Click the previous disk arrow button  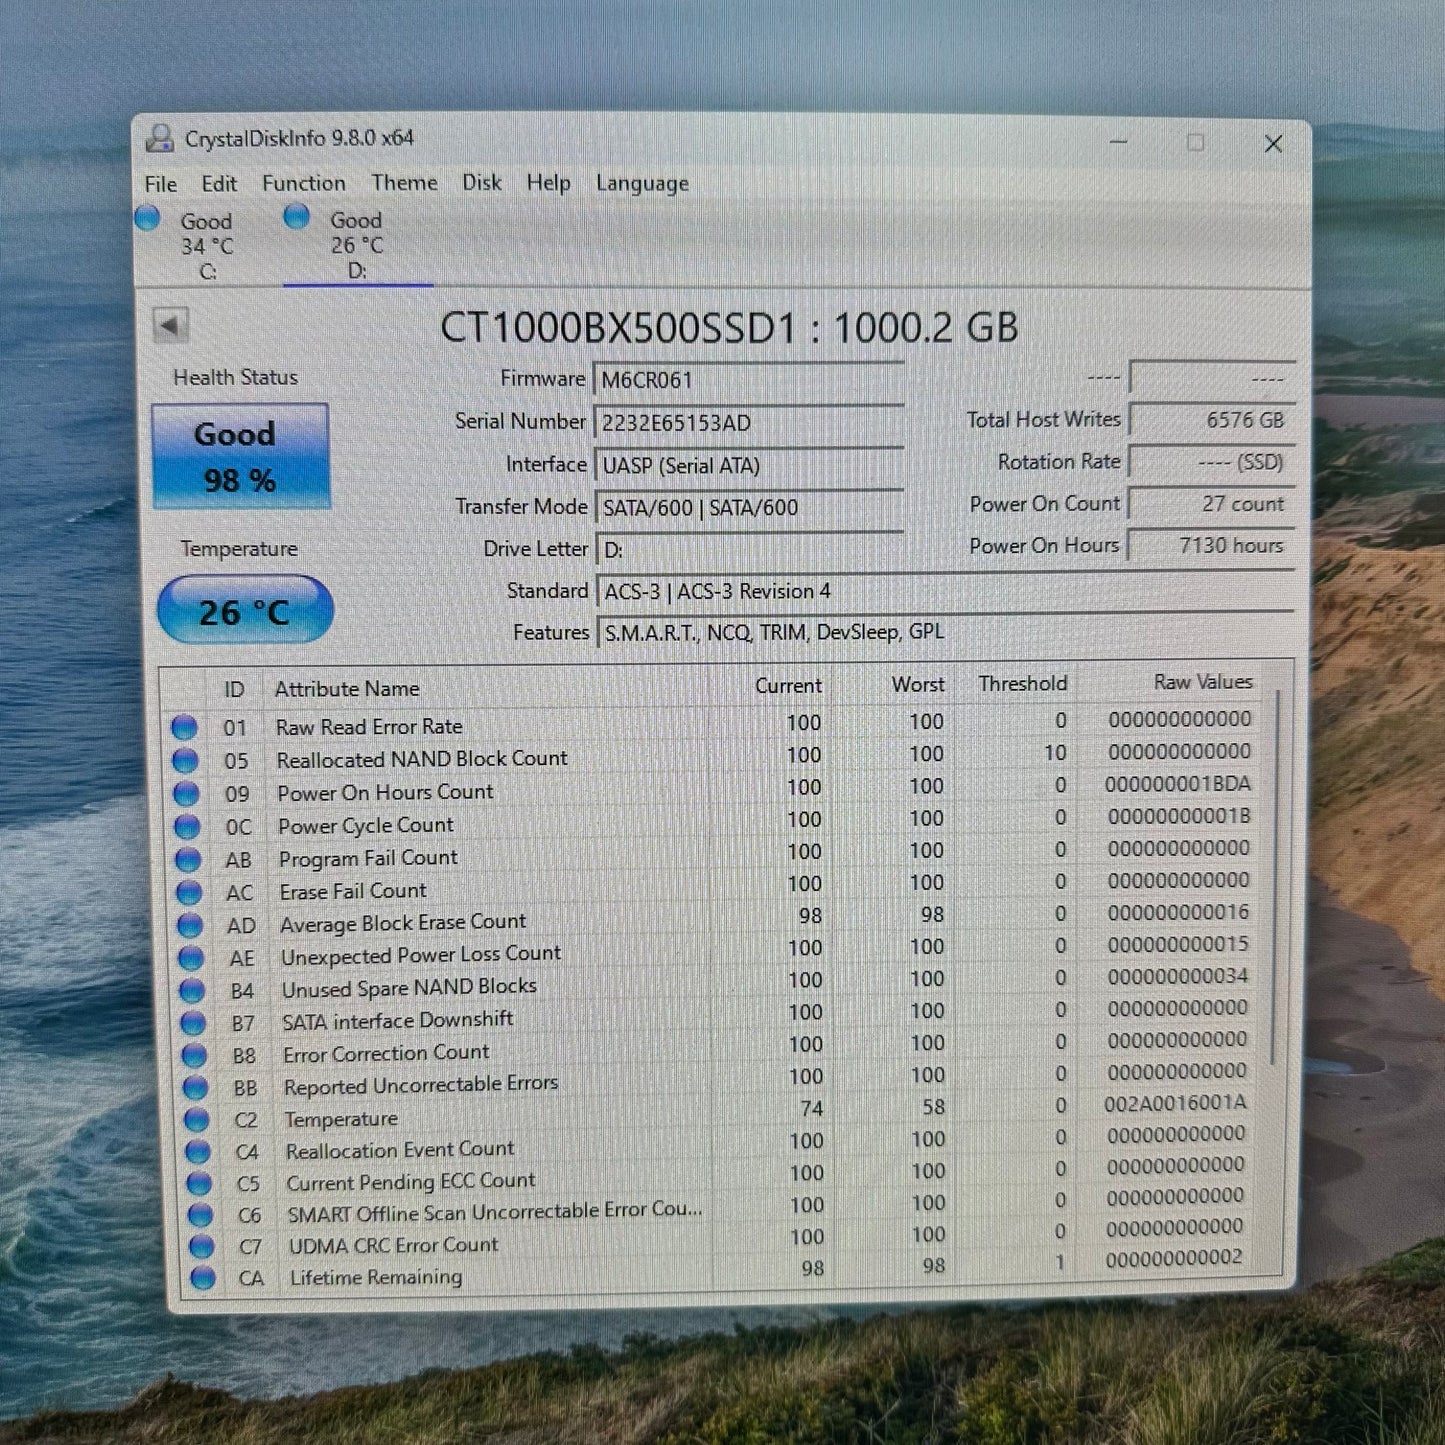171,325
